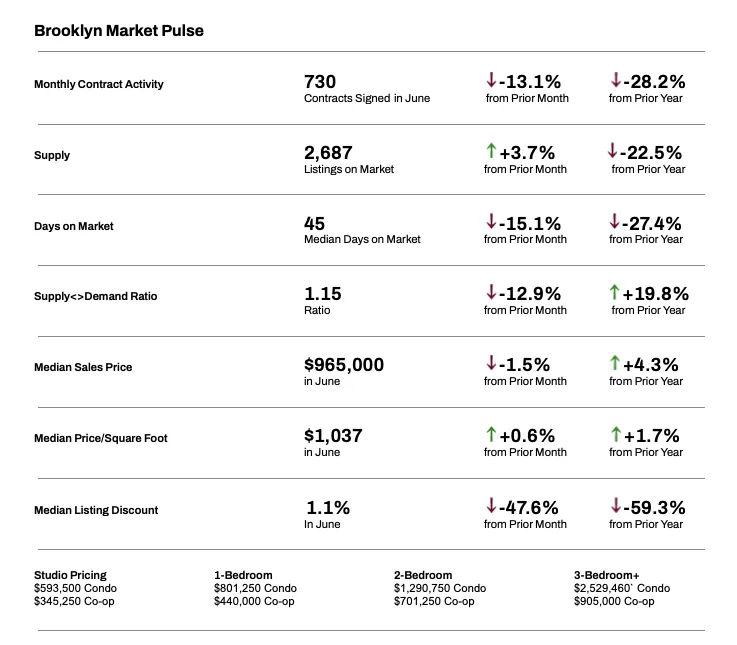Viewport: 737px width, 645px height.
Task: Click the green up arrow beside +4.3%
Action: [614, 363]
